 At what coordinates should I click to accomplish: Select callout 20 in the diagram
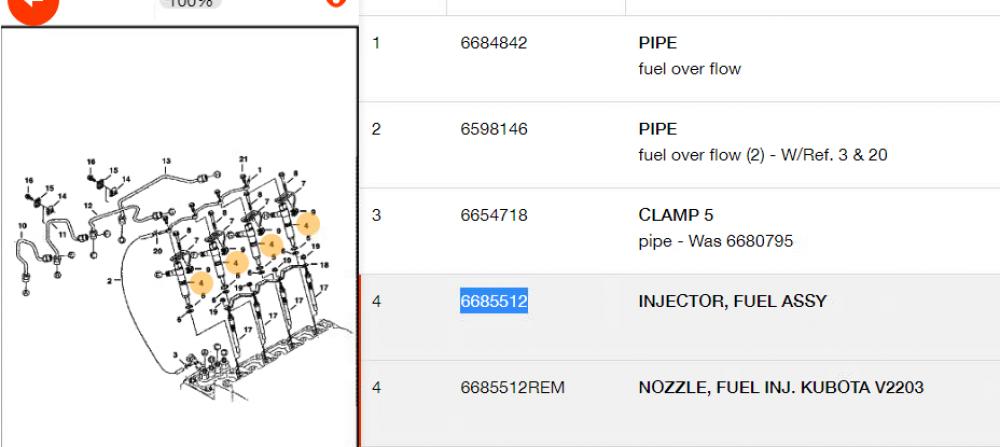tap(157, 251)
